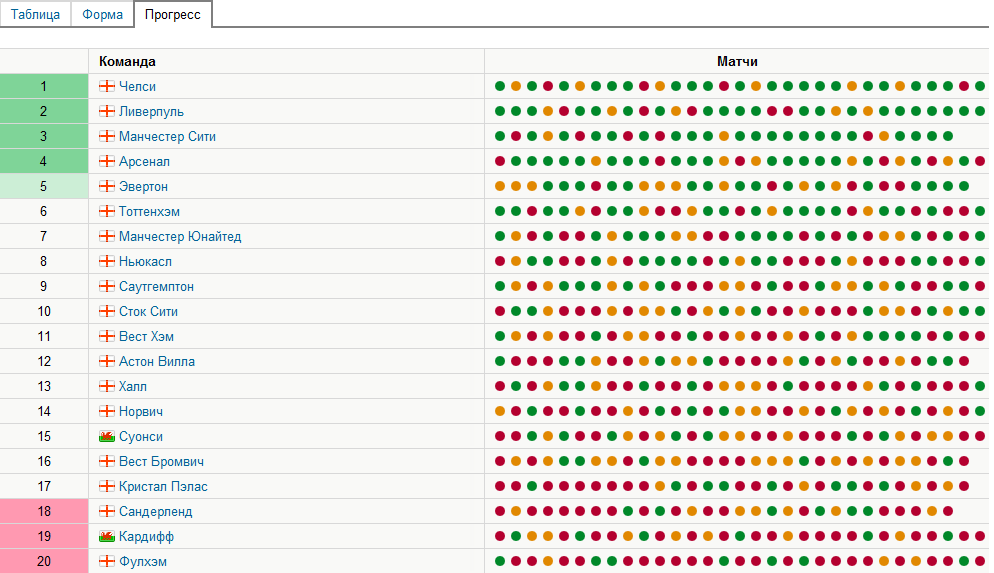The width and height of the screenshot is (994, 573).
Task: Open the Халл team link
Action: [x=132, y=387]
